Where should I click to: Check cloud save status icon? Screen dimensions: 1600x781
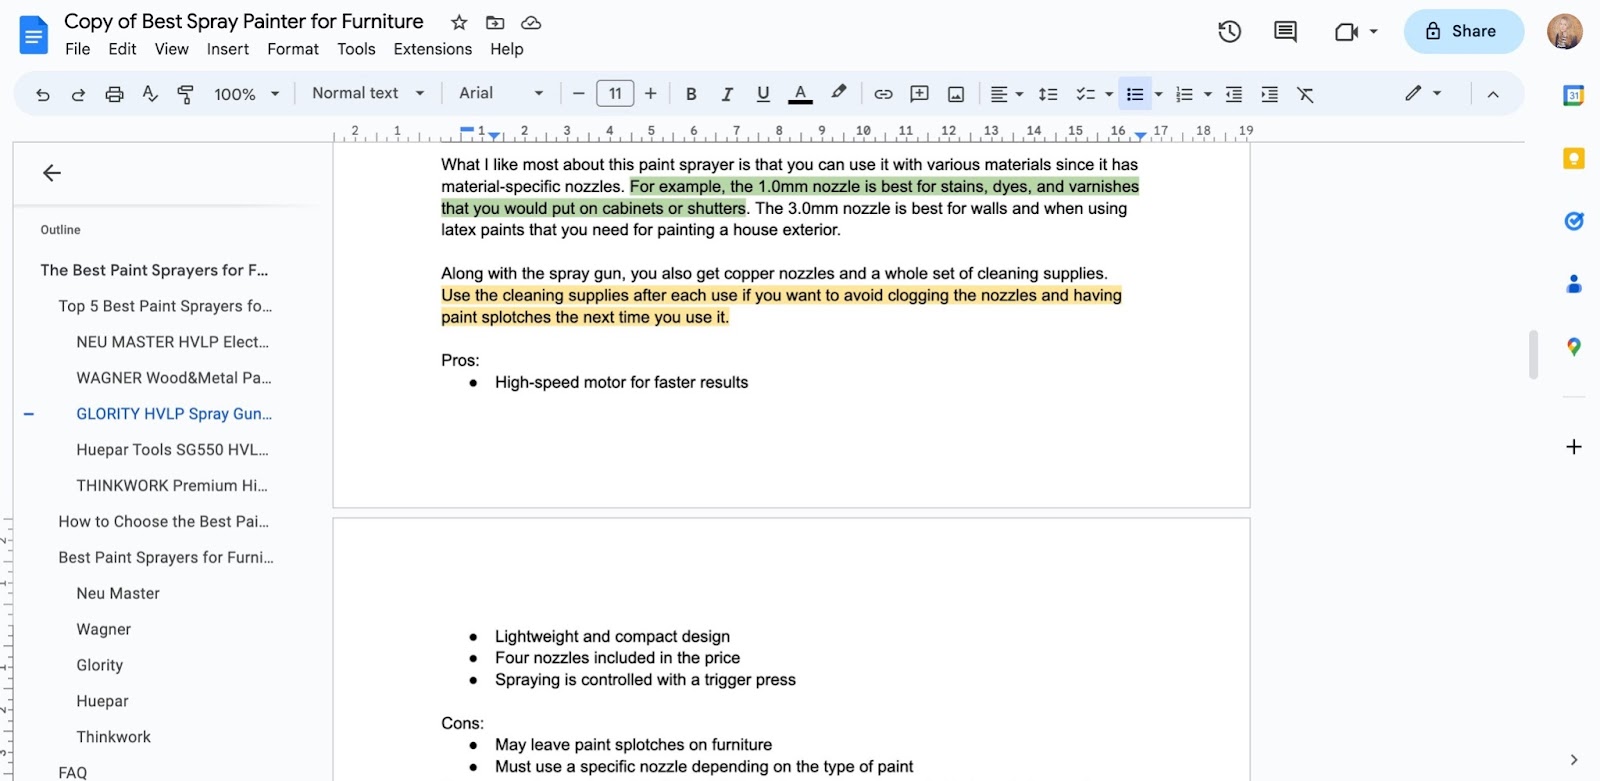coord(531,22)
